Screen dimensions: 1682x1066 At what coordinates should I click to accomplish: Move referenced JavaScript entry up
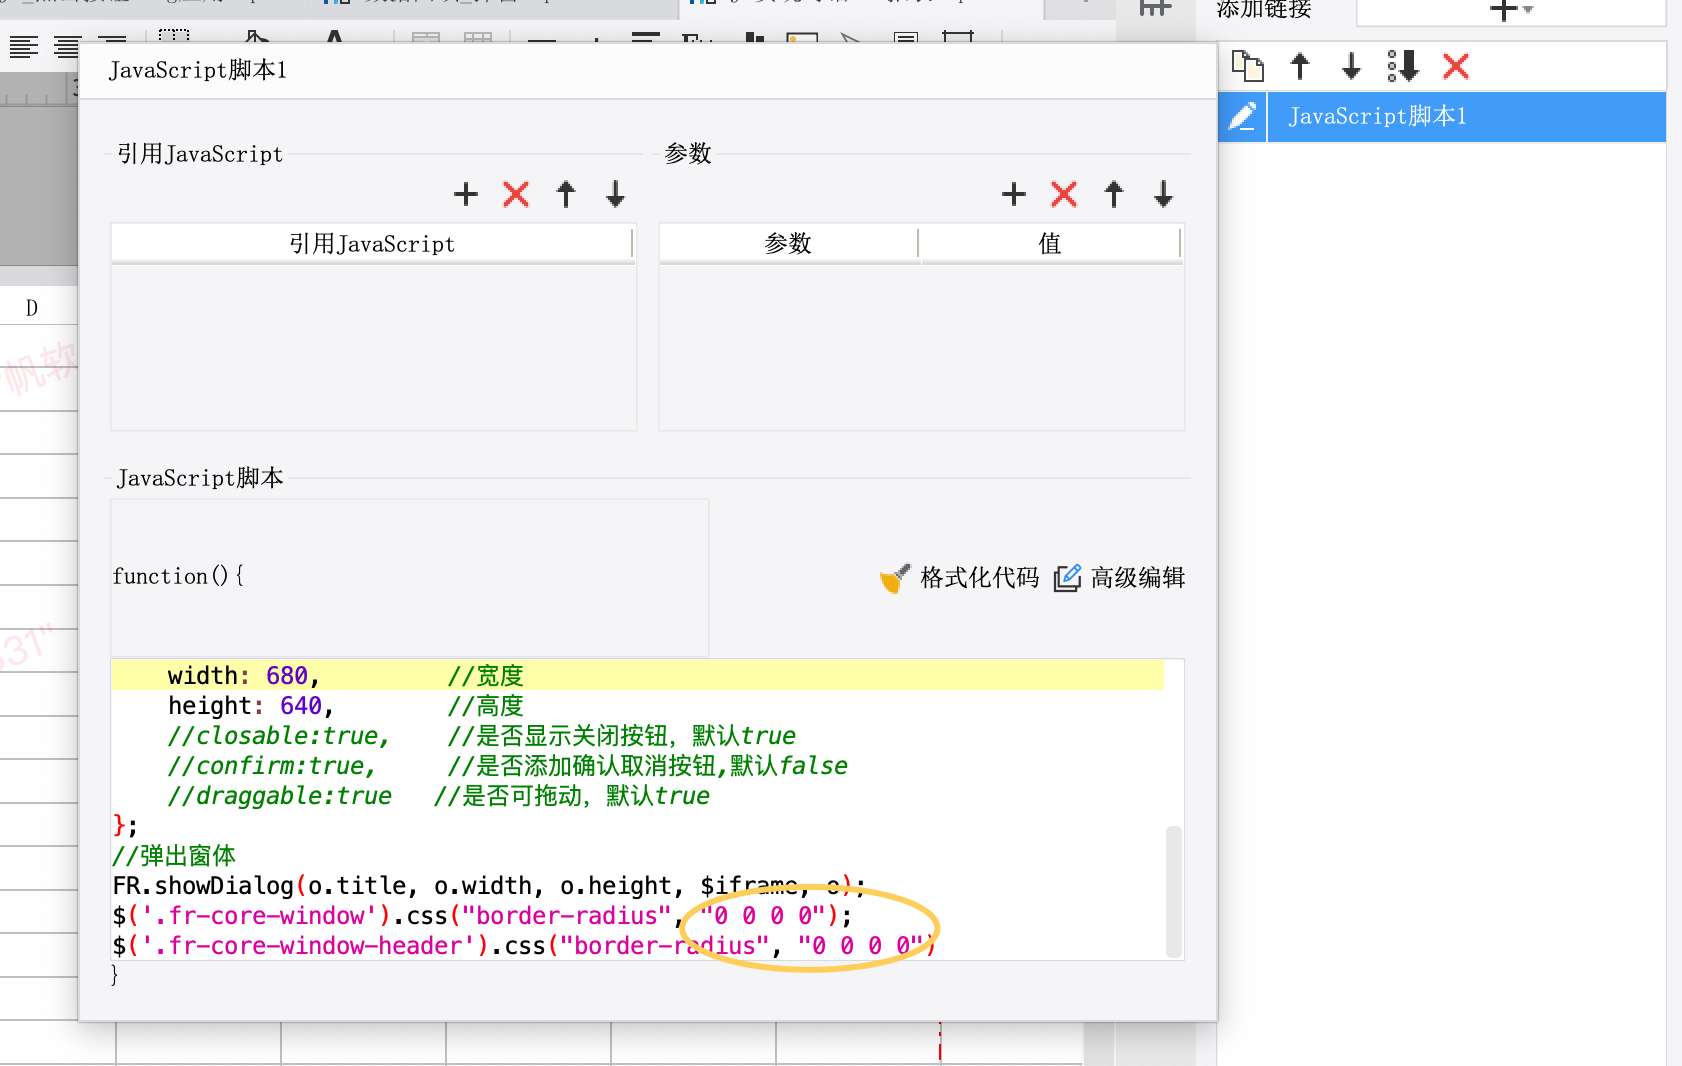(566, 194)
